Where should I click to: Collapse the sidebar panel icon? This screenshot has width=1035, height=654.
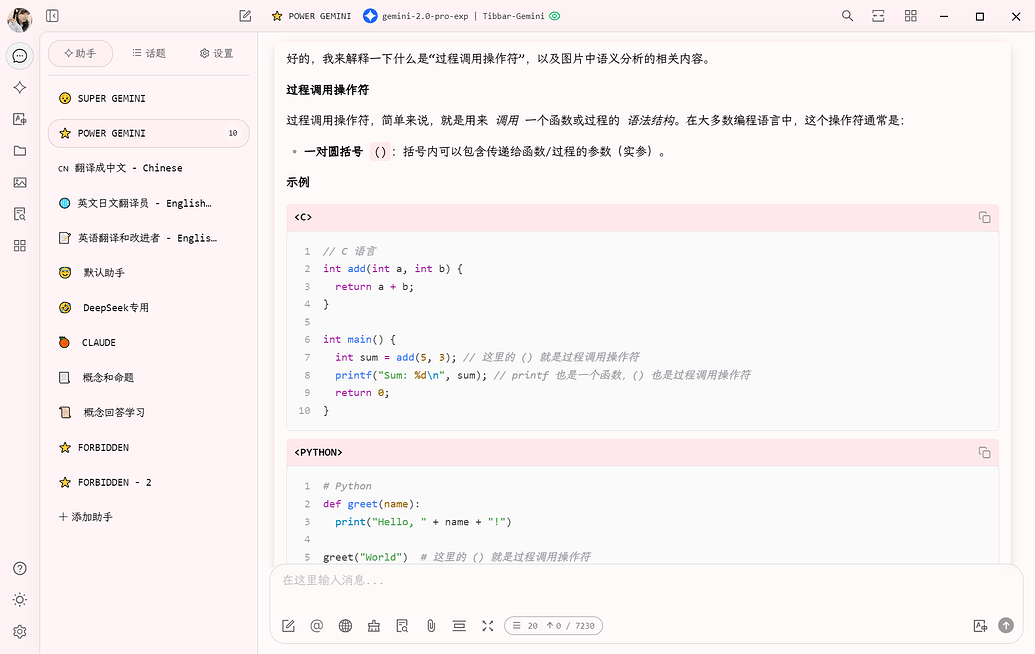pyautogui.click(x=52, y=16)
